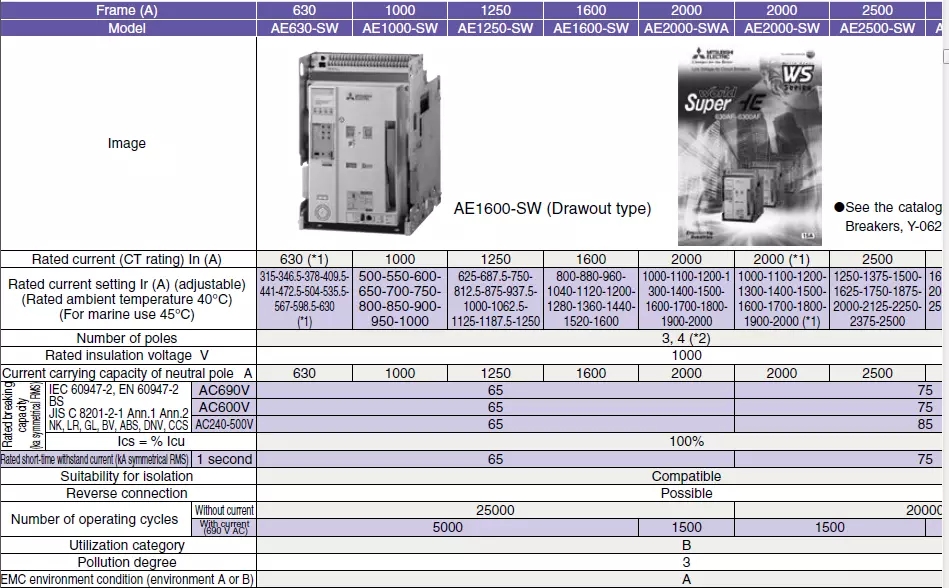This screenshot has width=949, height=588.
Task: Click the black bullet beside See the catalog
Action: click(x=840, y=205)
